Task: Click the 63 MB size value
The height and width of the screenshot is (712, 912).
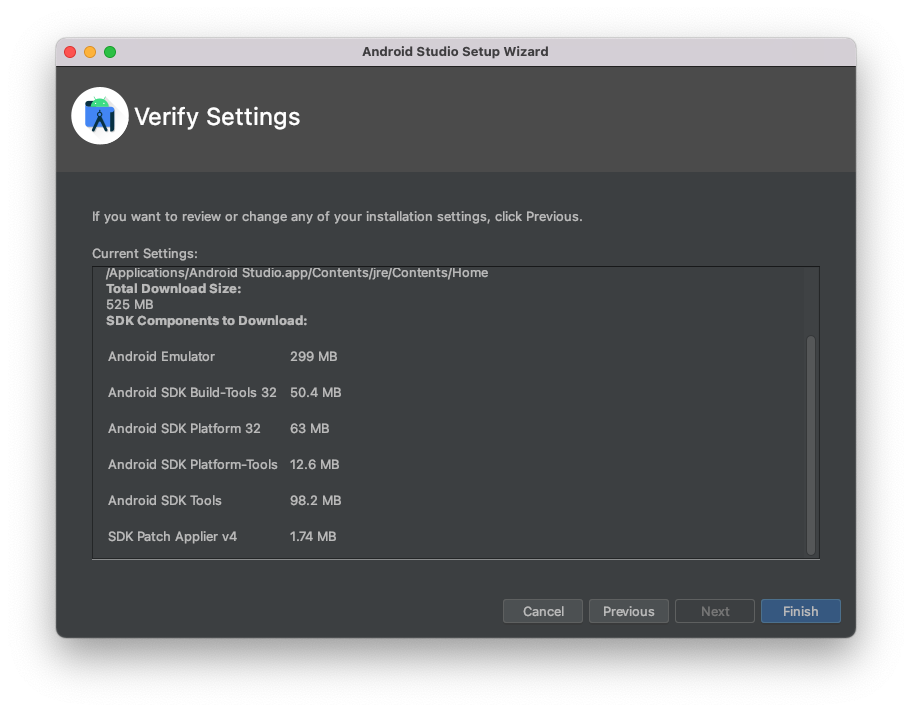Action: (309, 428)
